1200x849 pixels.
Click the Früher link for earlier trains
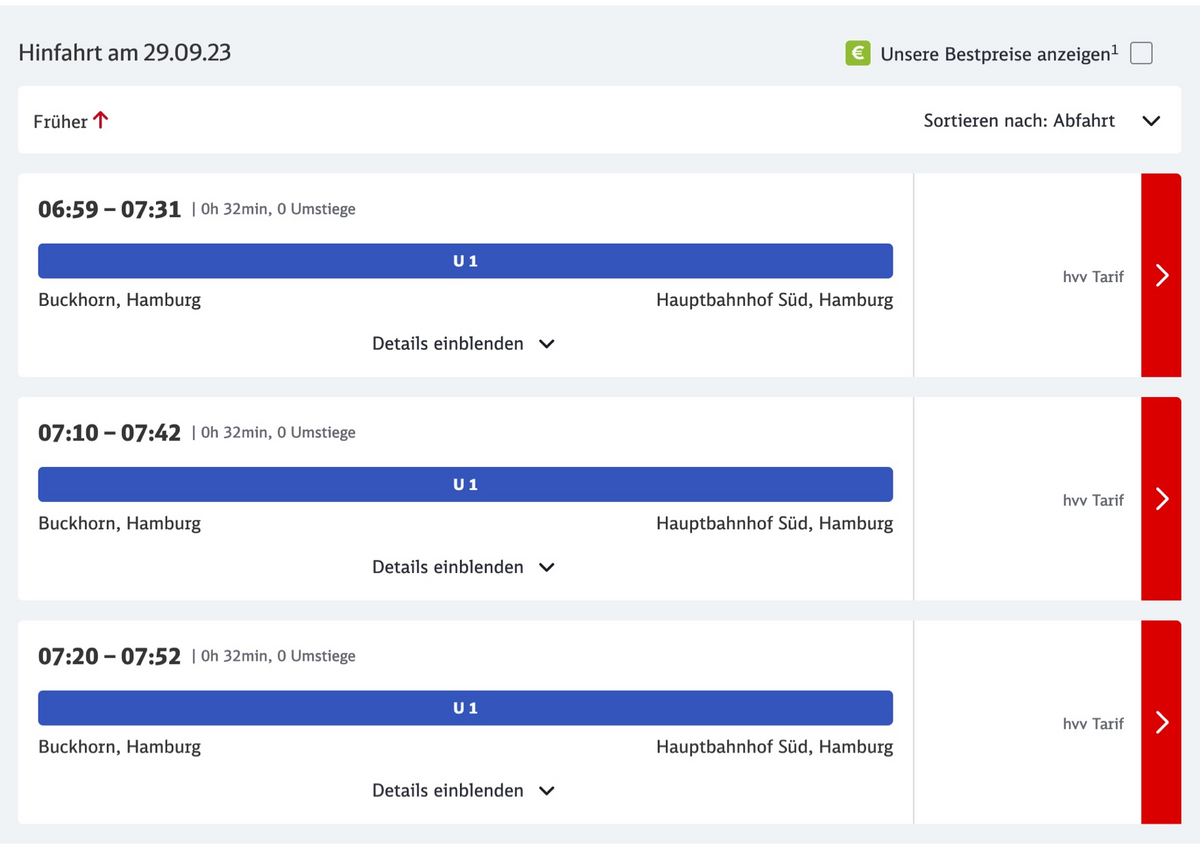coord(61,121)
